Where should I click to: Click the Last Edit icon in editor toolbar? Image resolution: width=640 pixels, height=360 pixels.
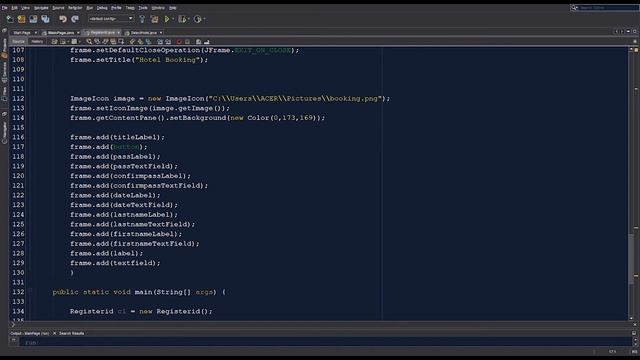[x=54, y=41]
